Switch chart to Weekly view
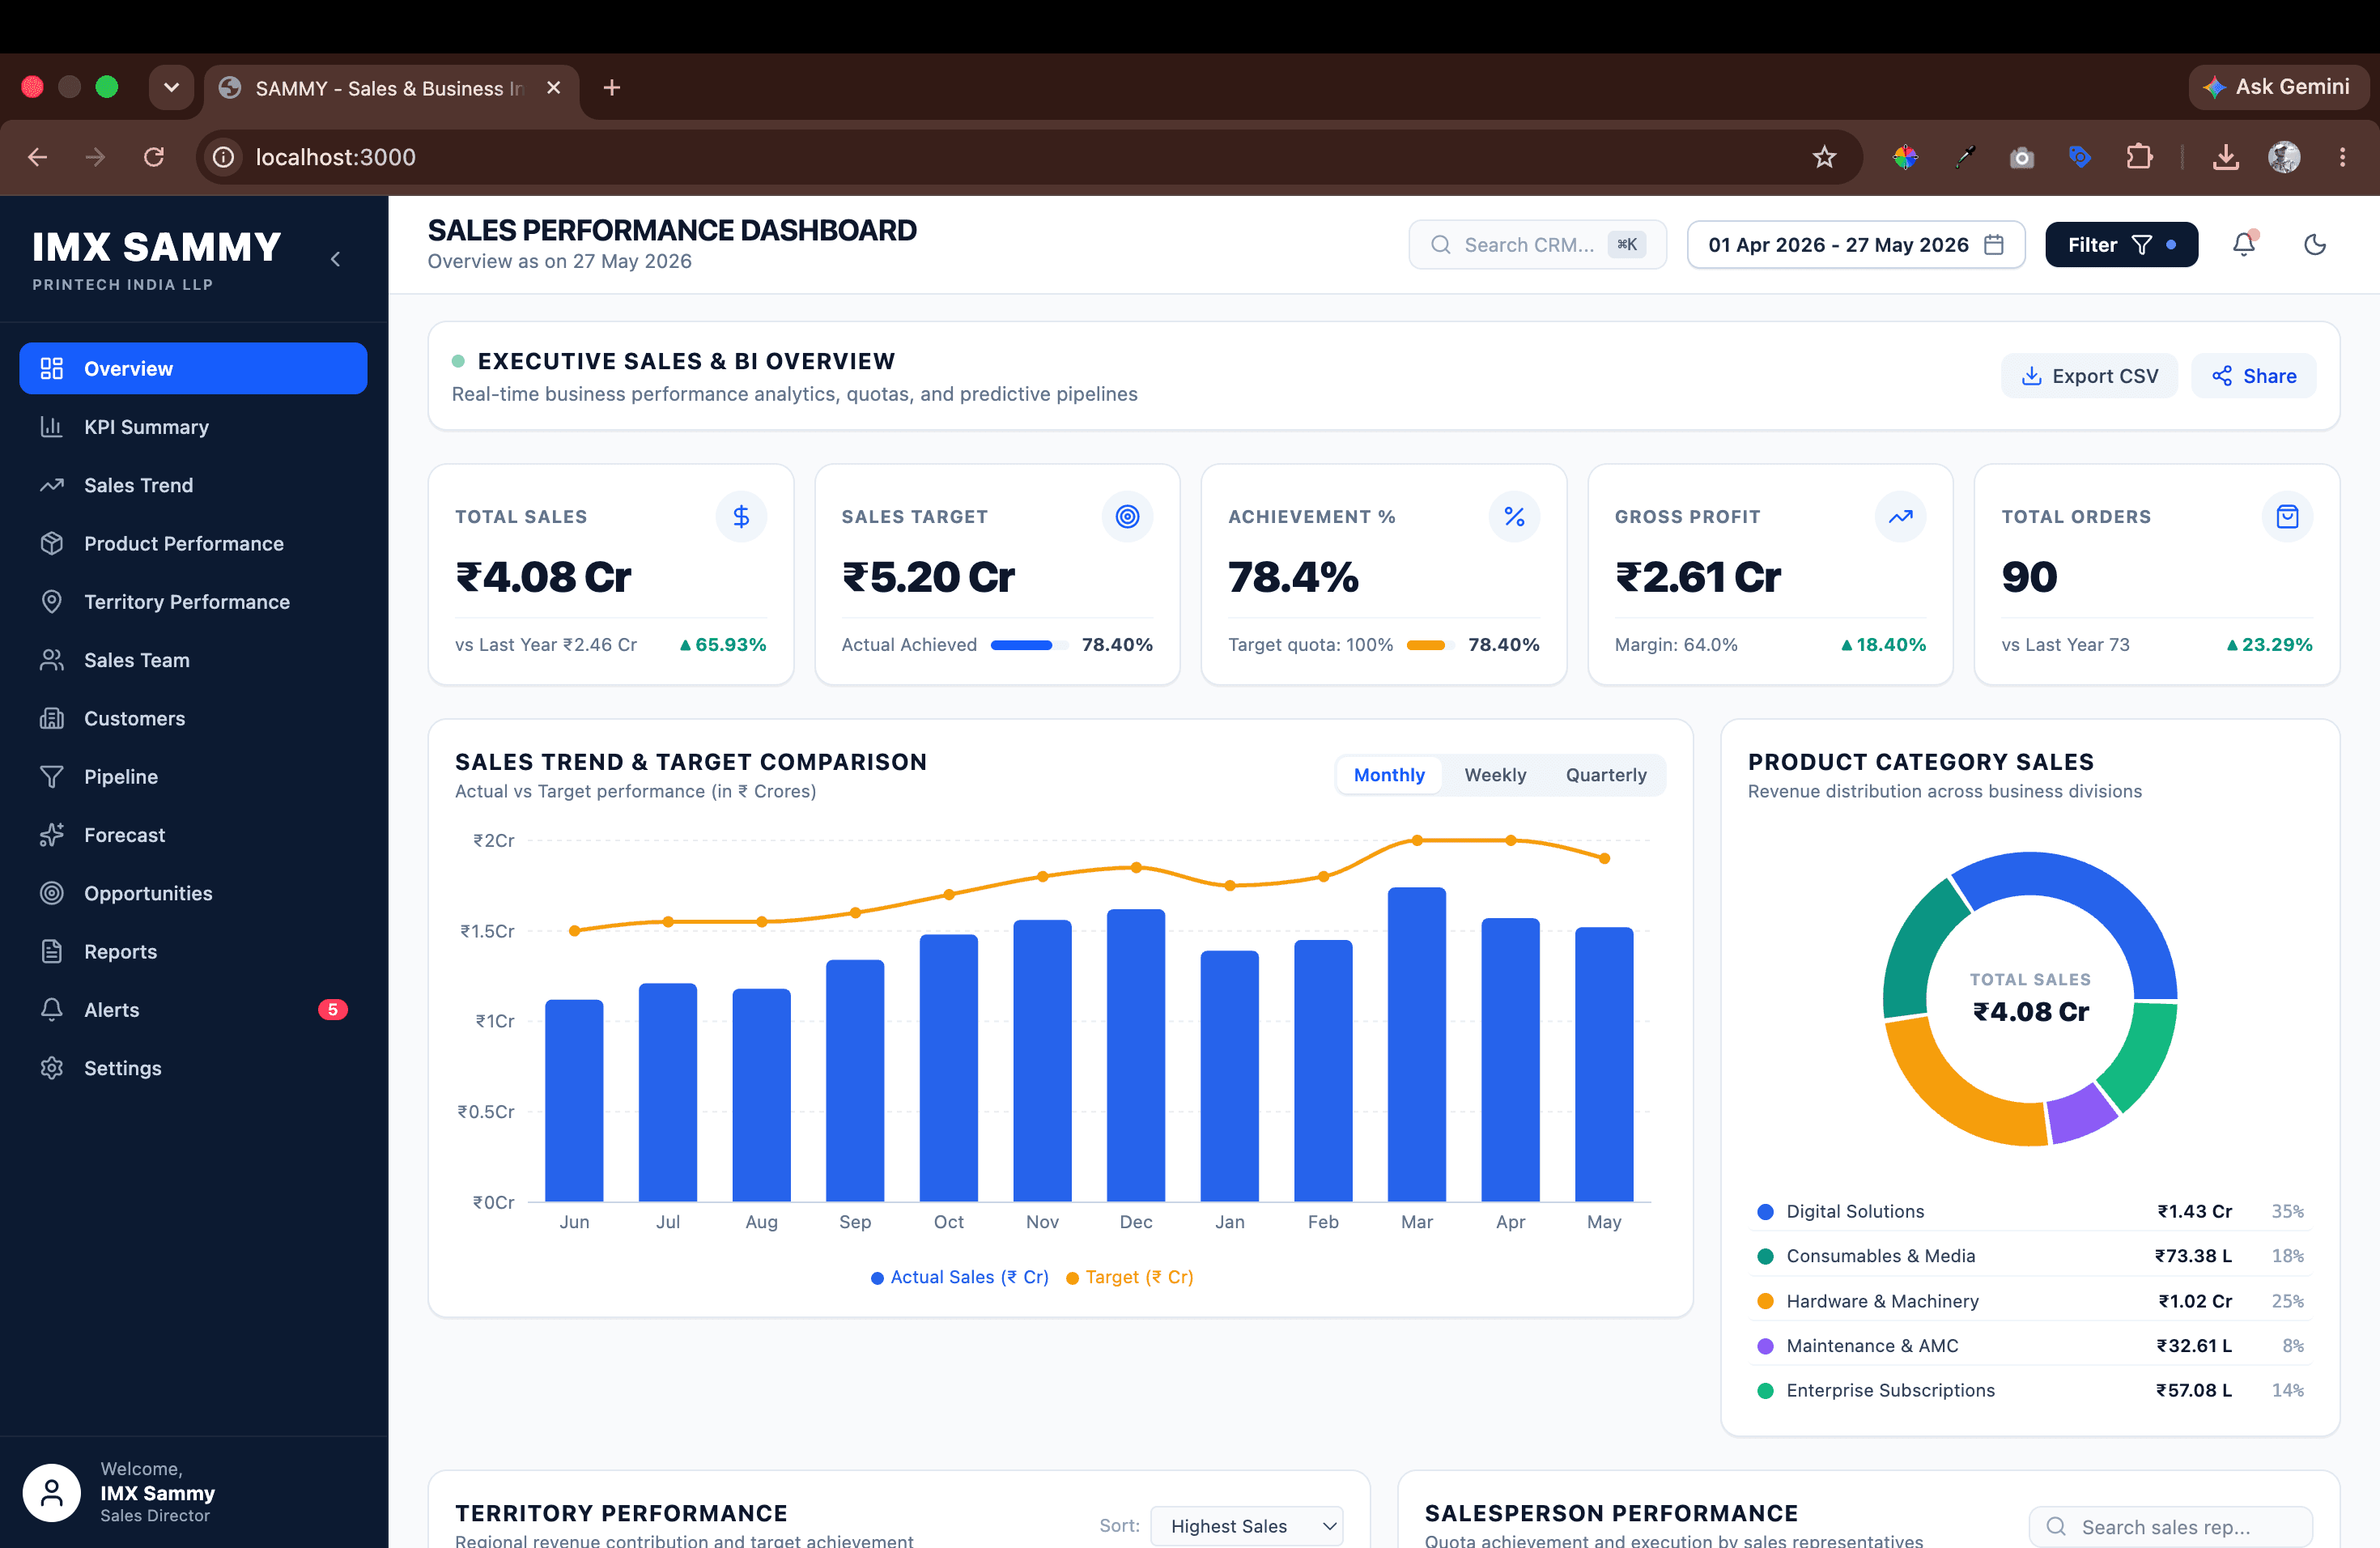The width and height of the screenshot is (2380, 1548). tap(1495, 775)
